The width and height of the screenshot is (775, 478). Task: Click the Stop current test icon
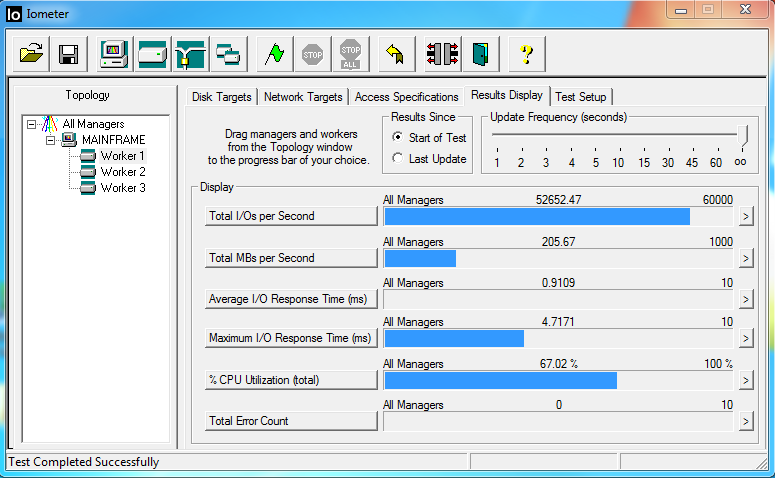tap(312, 54)
